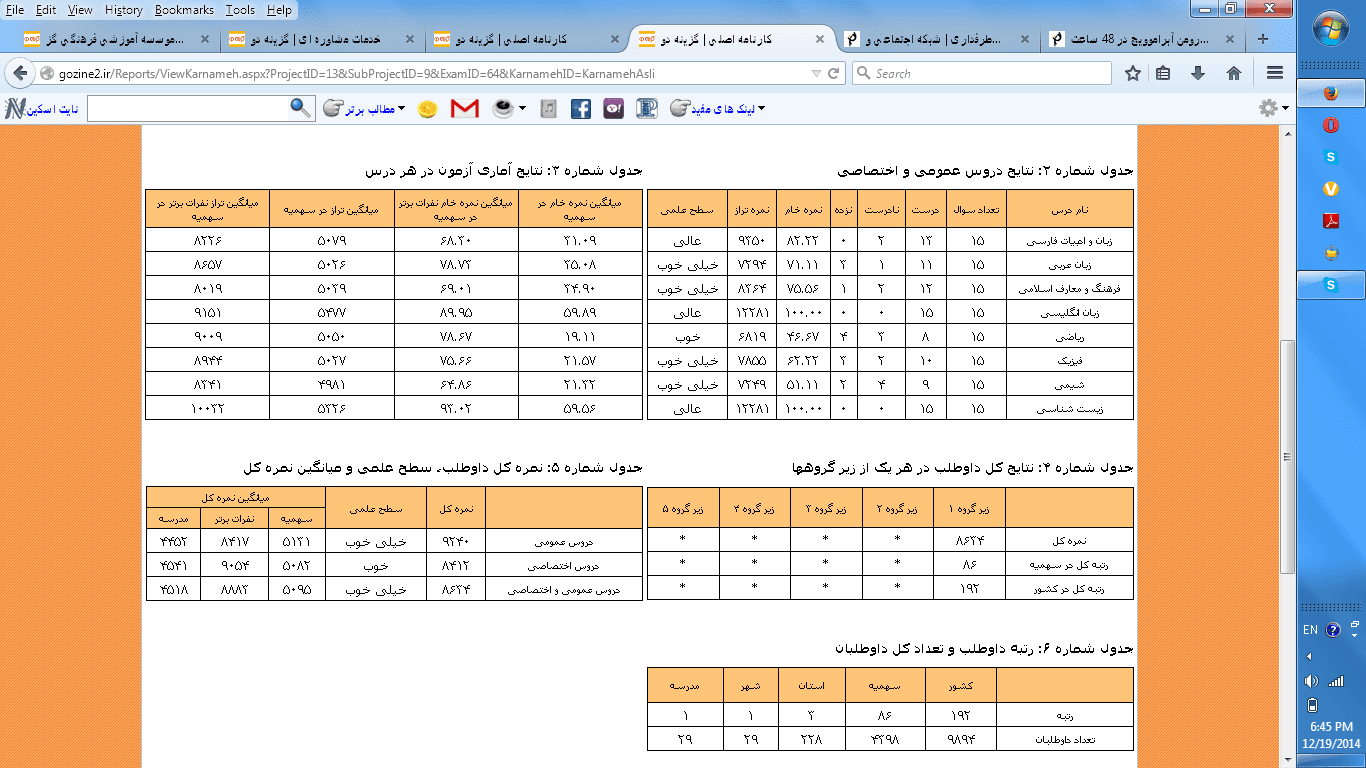This screenshot has height=768, width=1366.
Task: Bookmark this page with the star icon
Action: 1133,73
